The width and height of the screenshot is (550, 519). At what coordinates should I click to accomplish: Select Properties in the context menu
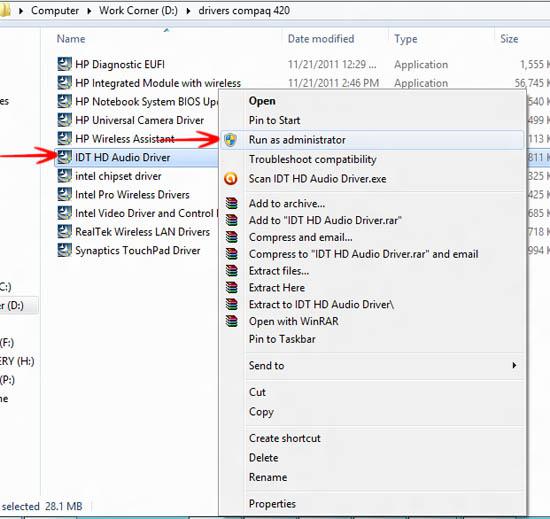coord(272,504)
